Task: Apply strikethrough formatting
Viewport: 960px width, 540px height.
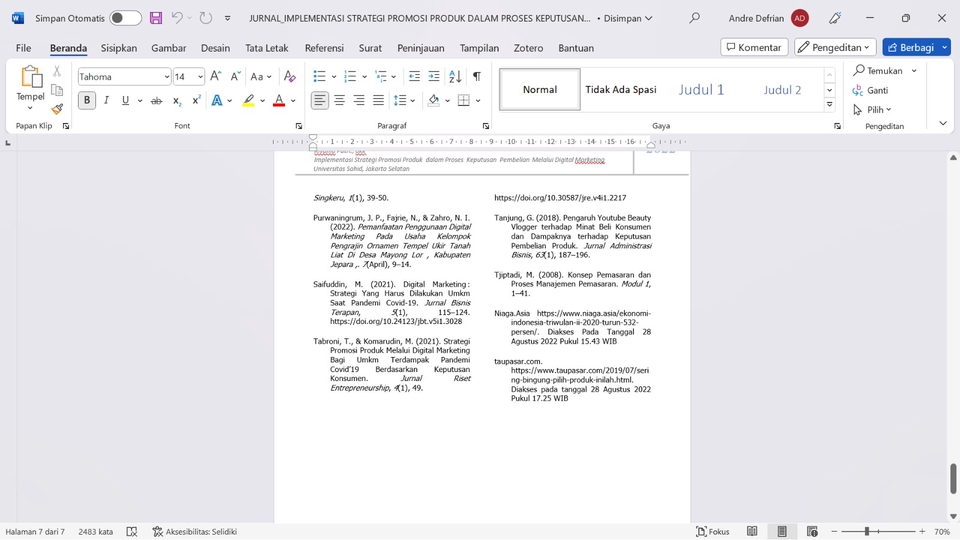Action: click(x=157, y=100)
